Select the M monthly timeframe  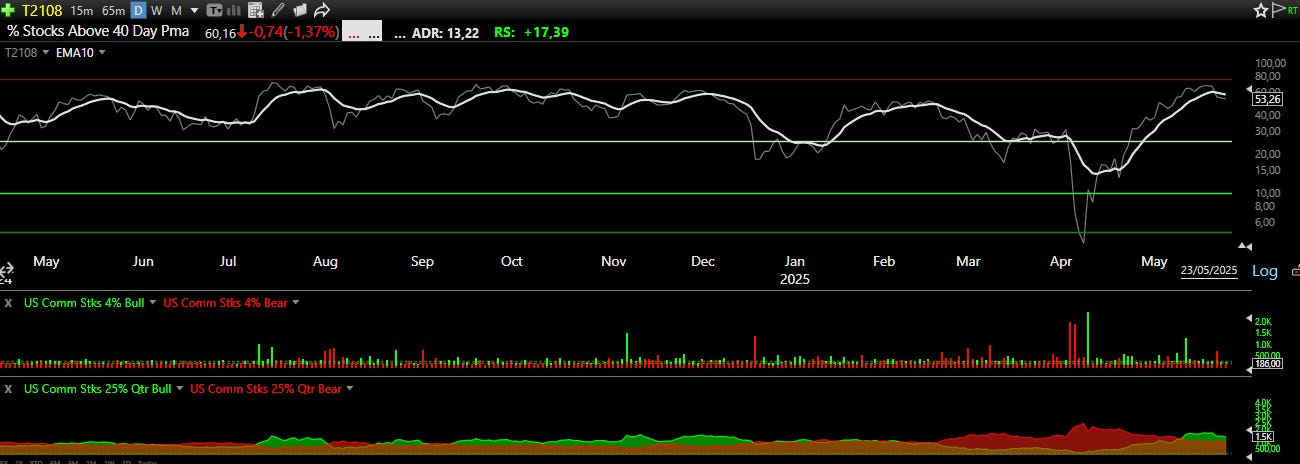(176, 11)
